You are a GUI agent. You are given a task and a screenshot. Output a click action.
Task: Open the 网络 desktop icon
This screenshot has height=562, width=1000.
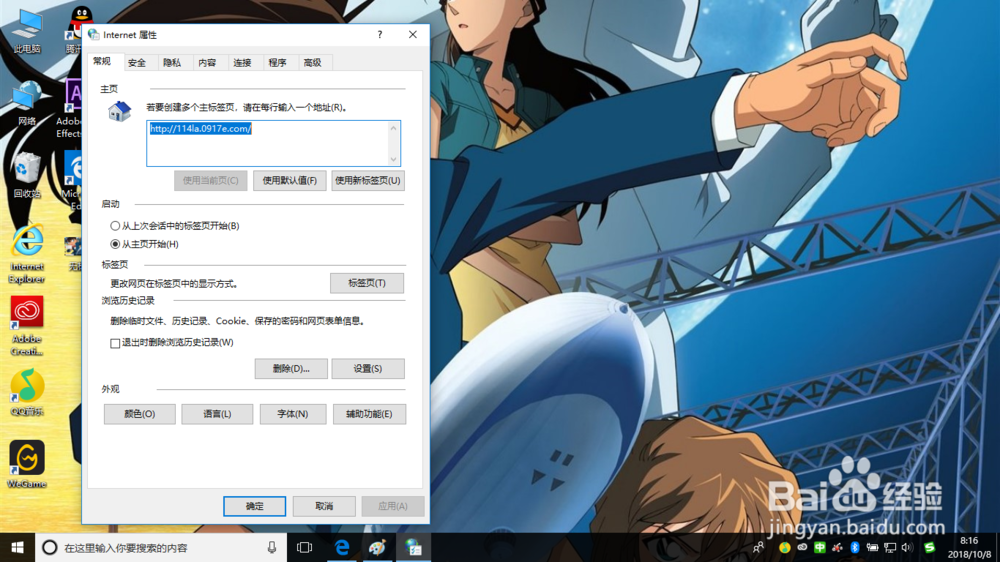(27, 102)
